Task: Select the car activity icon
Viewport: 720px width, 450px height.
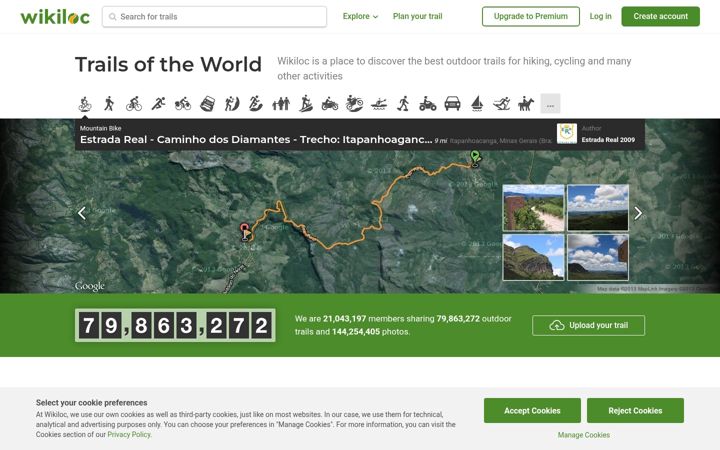Action: (452, 104)
